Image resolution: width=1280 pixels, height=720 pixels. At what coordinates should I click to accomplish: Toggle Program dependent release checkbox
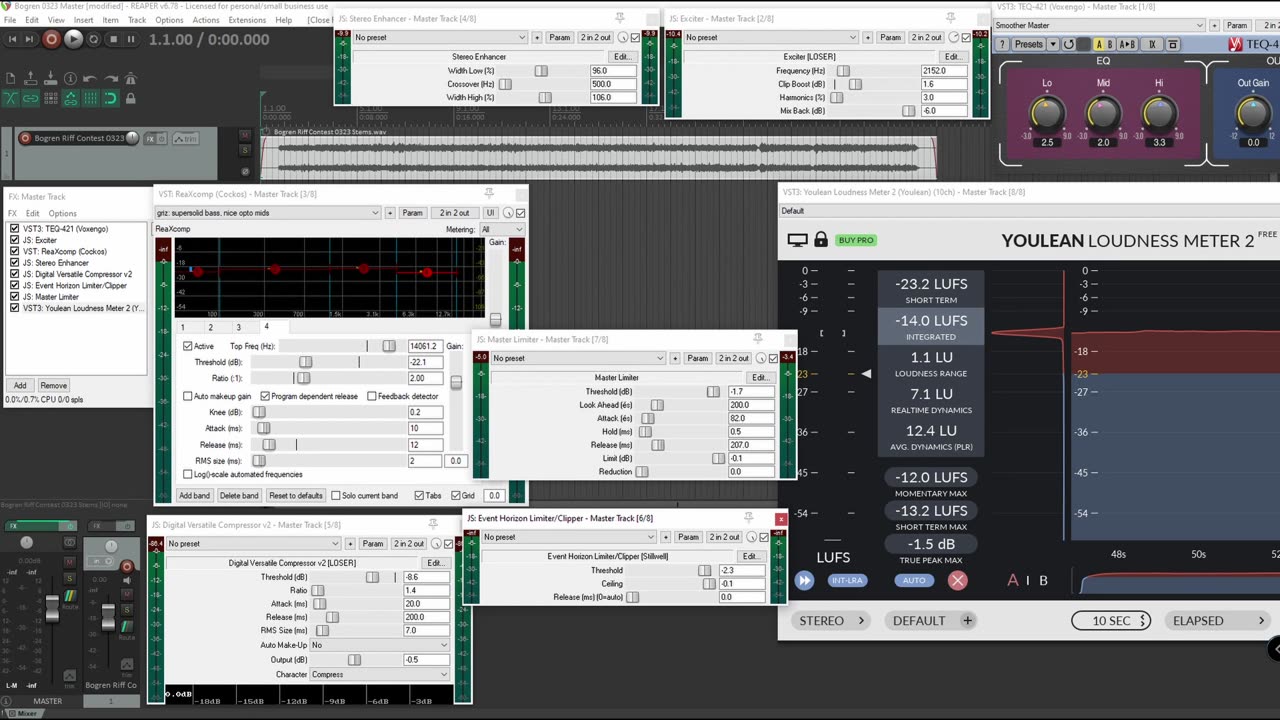(265, 396)
